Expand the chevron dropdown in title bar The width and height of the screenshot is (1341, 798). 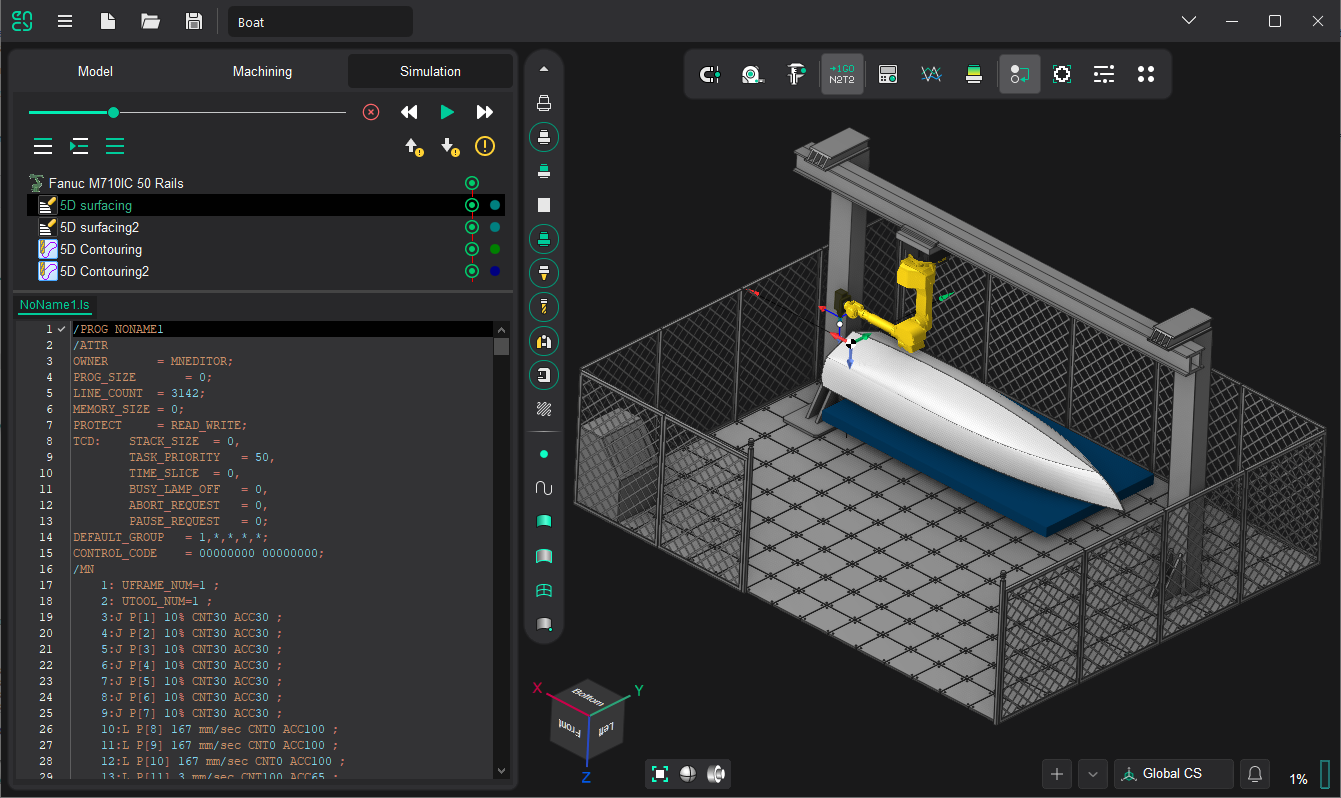click(1188, 21)
